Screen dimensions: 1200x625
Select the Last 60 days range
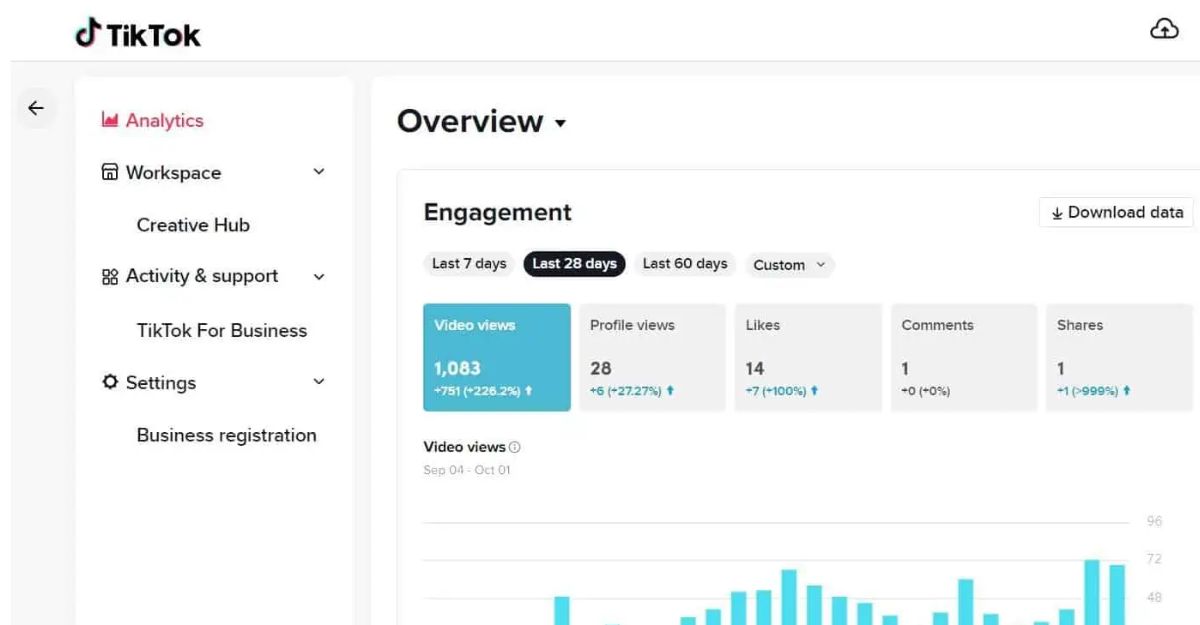(x=685, y=264)
